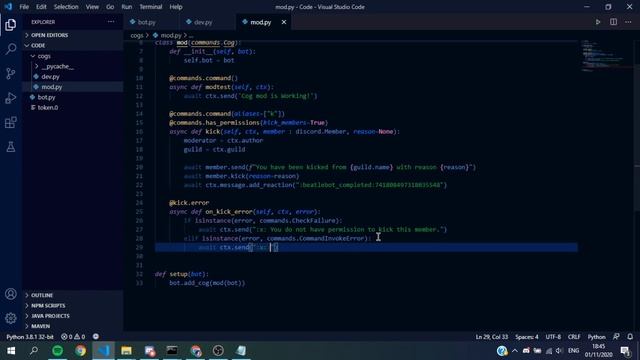Screen dimensions: 640x360
Task: Click the ENG input language indicator
Action: 573,351
